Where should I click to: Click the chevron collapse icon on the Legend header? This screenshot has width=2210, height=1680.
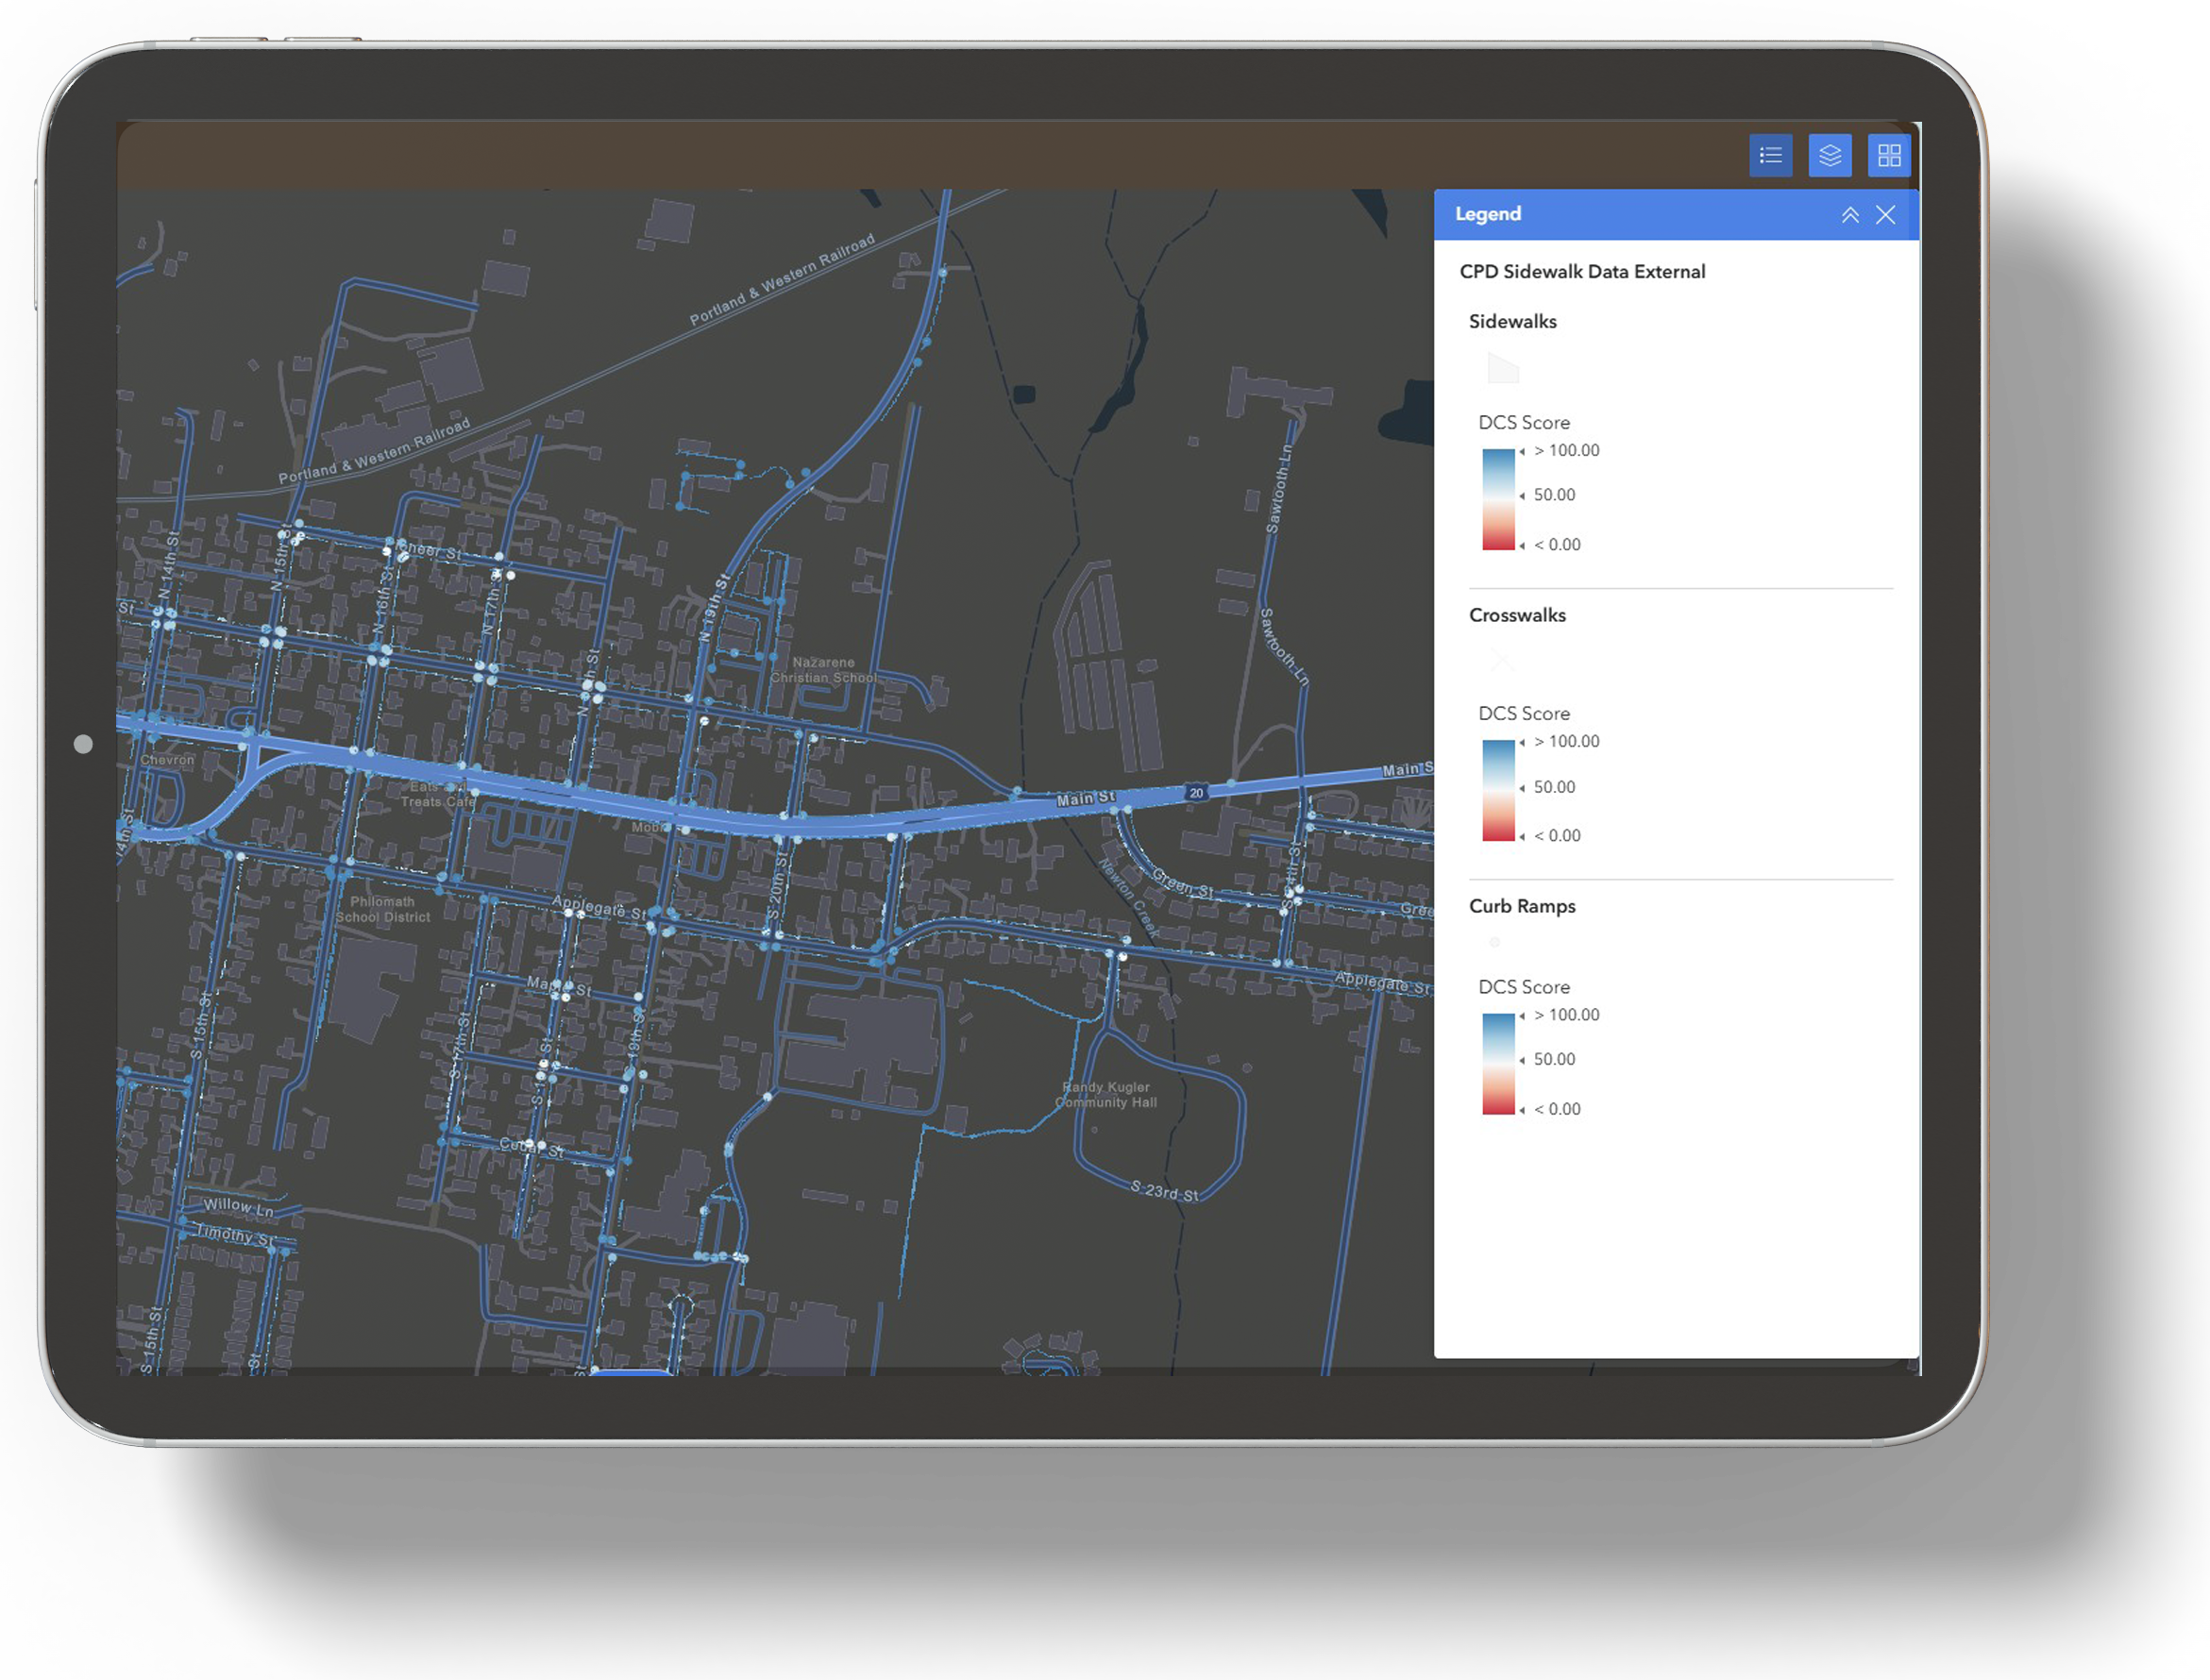1851,214
